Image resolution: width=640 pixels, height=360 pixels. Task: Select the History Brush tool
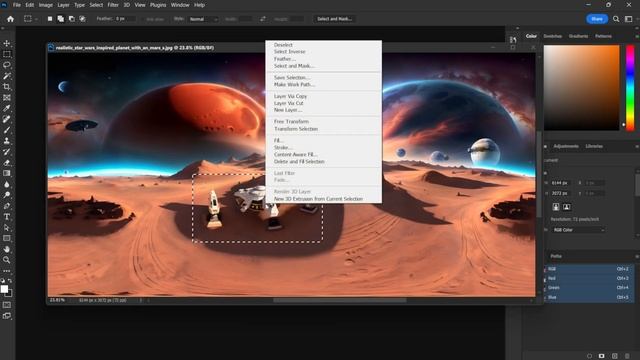(7, 151)
